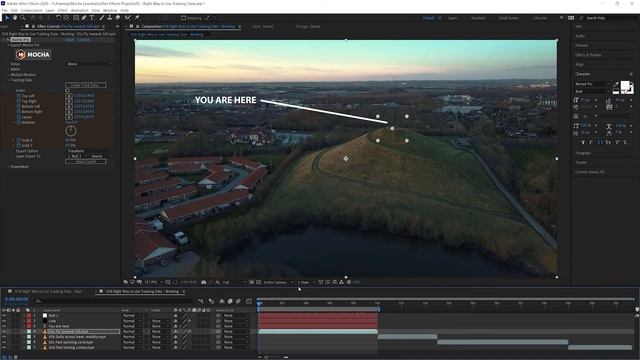Open the Myriad Pro font dropdown

pos(592,84)
